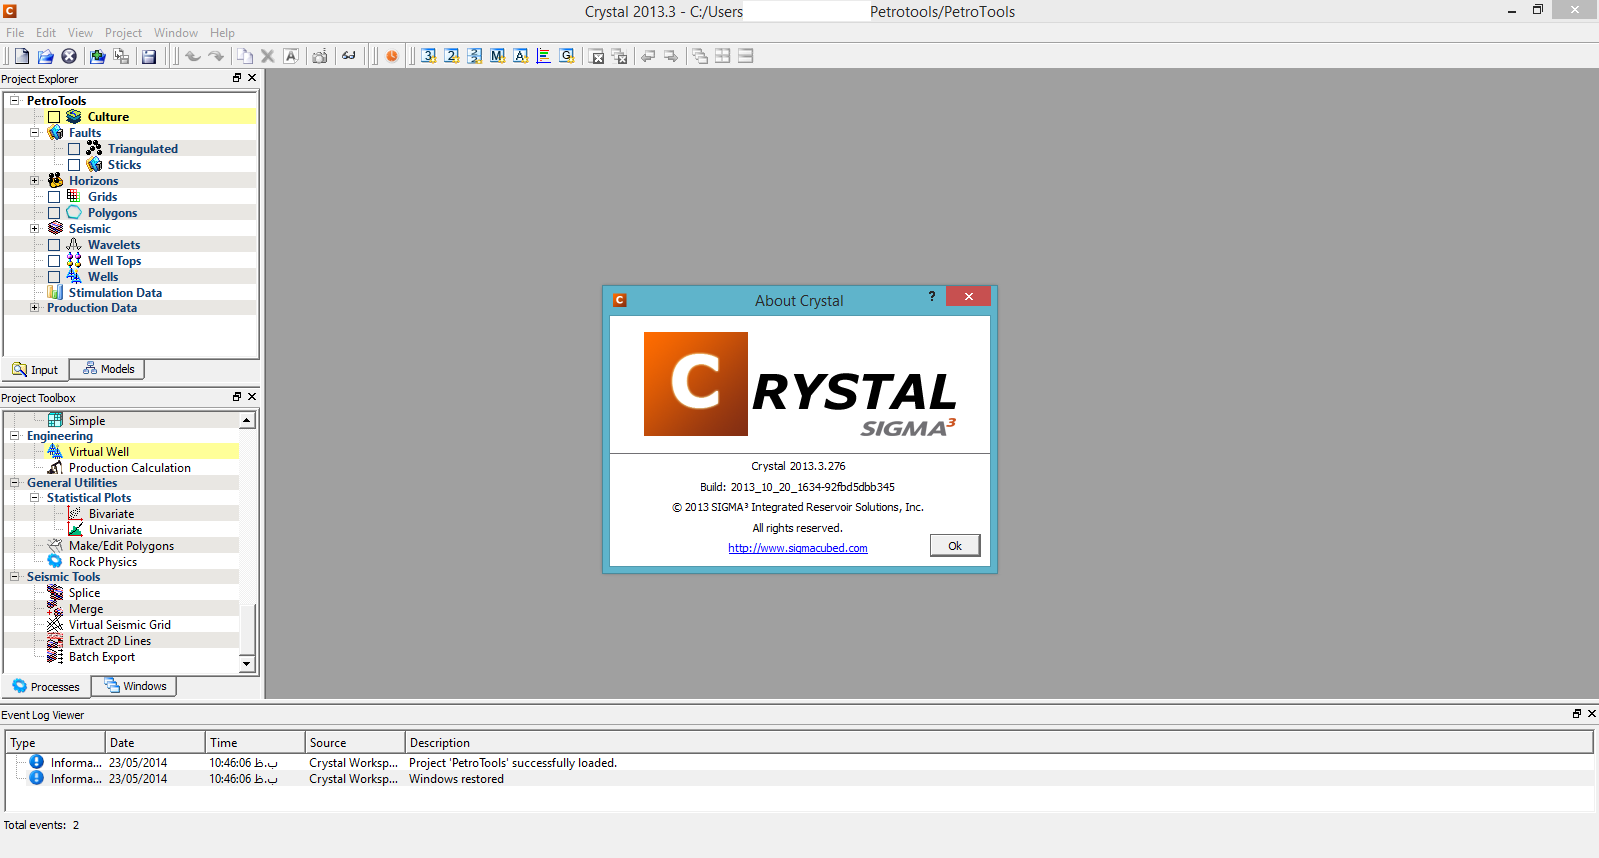Click the previous window left-arrow icon
Screen dimensions: 1599x858
click(648, 56)
